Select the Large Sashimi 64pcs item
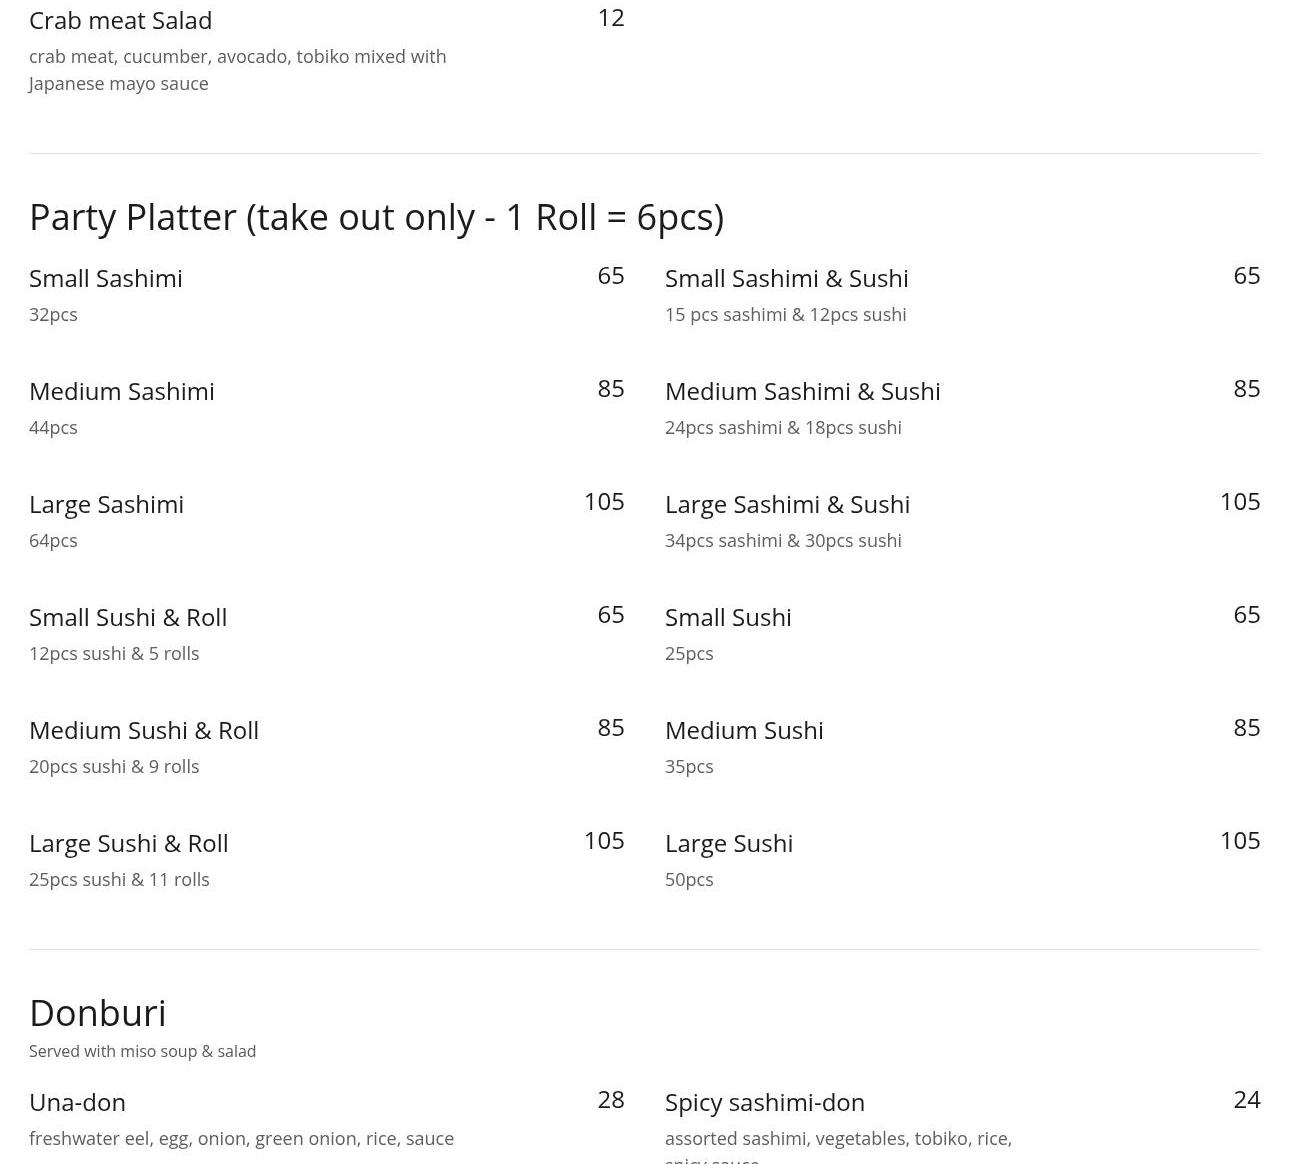Screen dimensions: 1290x1164 click(x=107, y=505)
